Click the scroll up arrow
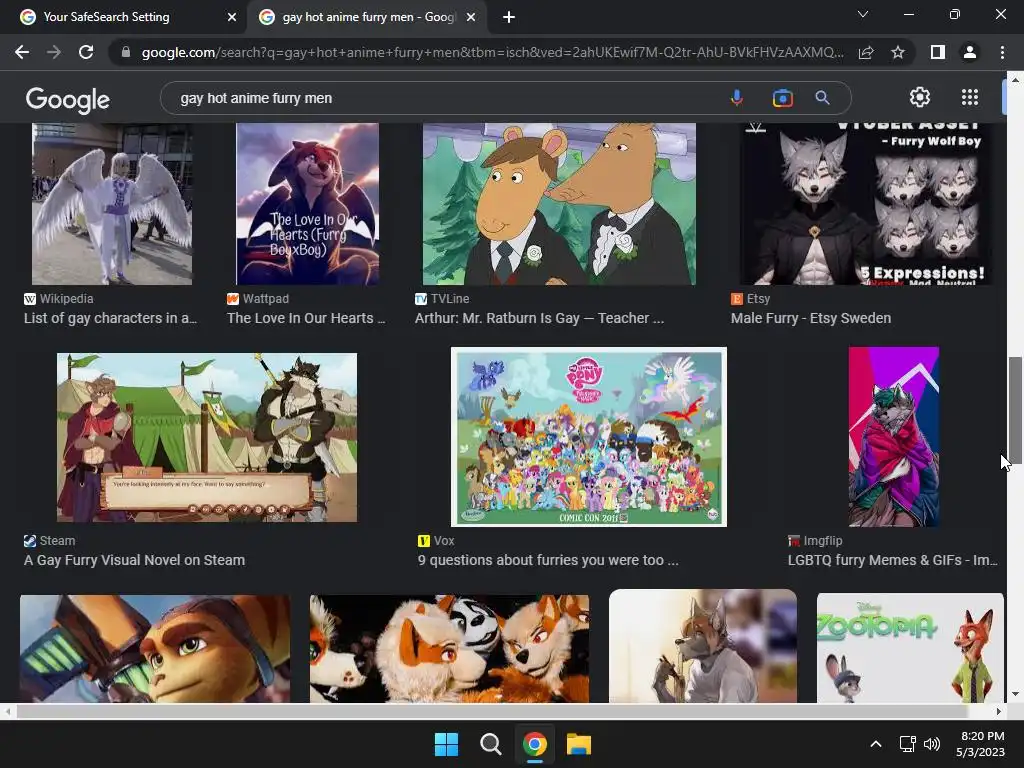Image resolution: width=1024 pixels, height=768 pixels. click(1015, 80)
